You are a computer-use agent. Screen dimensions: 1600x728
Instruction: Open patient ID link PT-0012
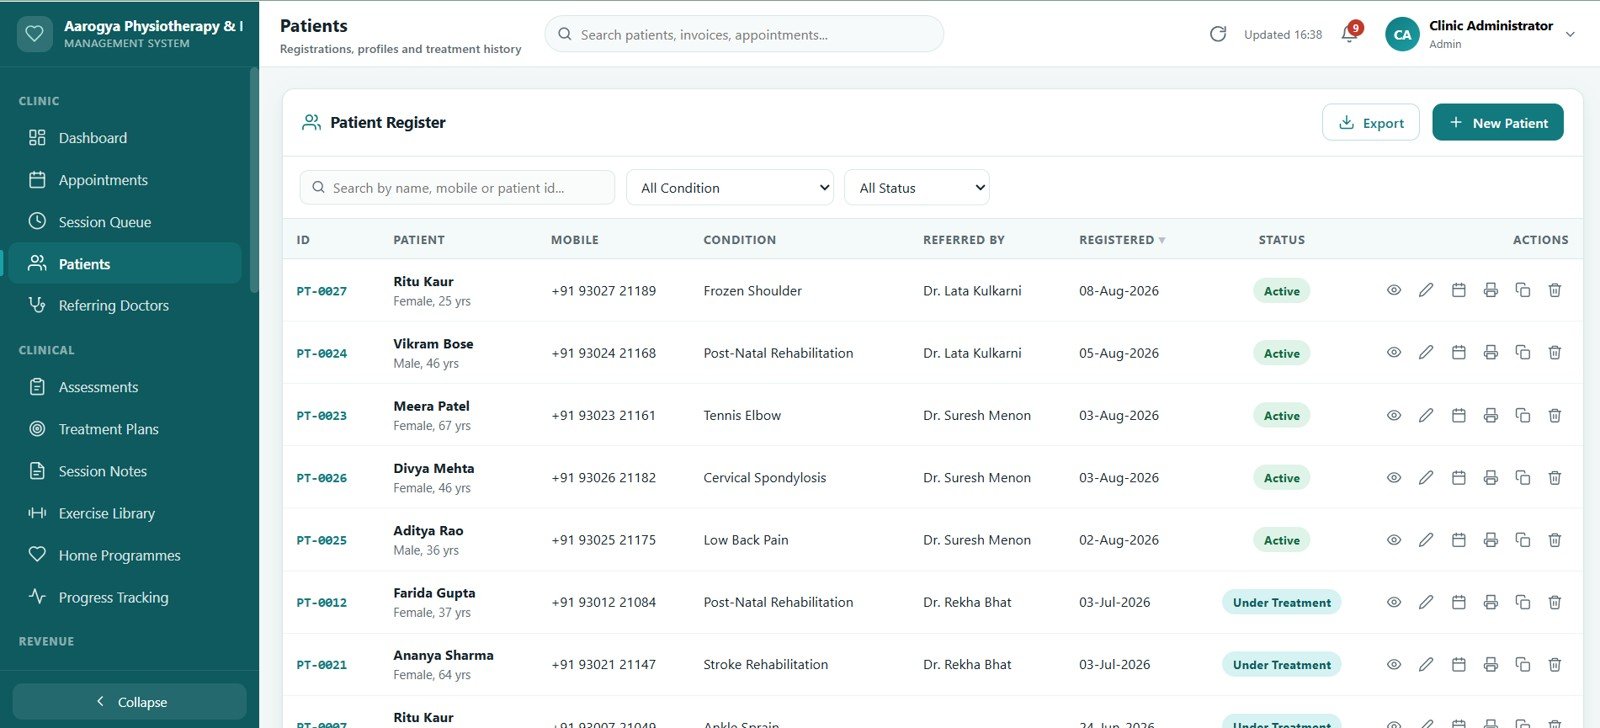(322, 602)
